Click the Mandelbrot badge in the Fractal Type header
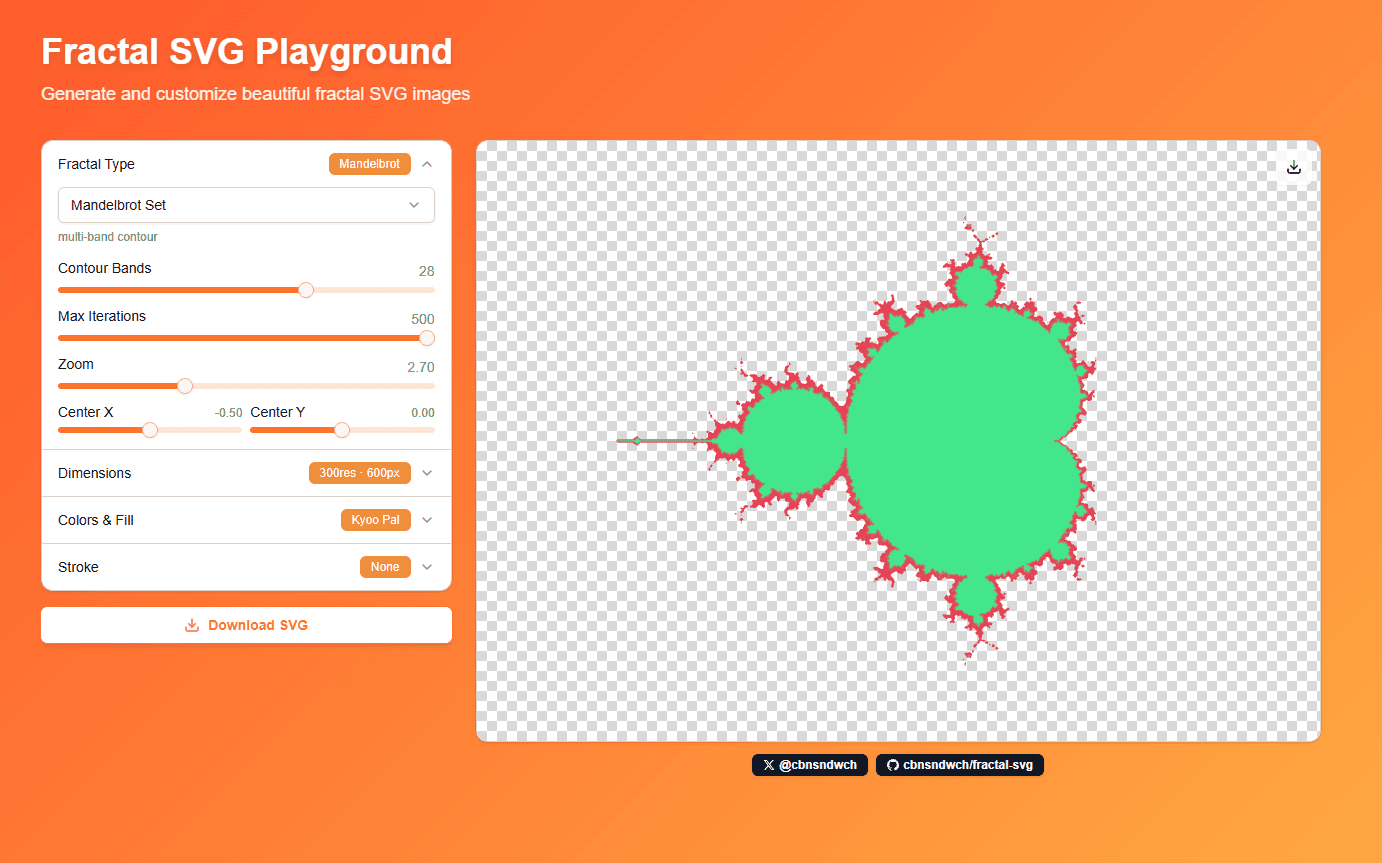Viewport: 1382px width, 863px height. [369, 163]
